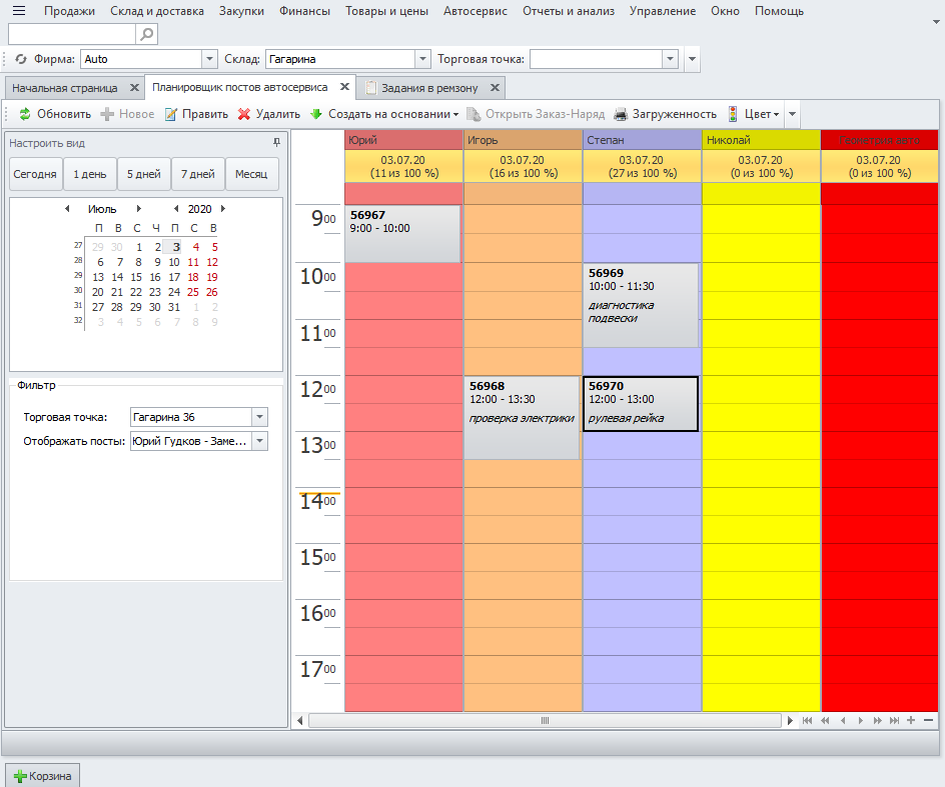This screenshot has height=787, width=945.
Task: Close the Задания в ремзону tab
Action: point(495,87)
